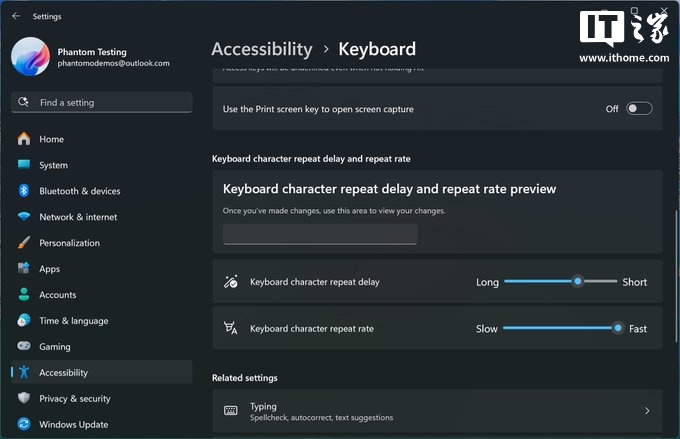Go back using the back arrow

coord(16,16)
